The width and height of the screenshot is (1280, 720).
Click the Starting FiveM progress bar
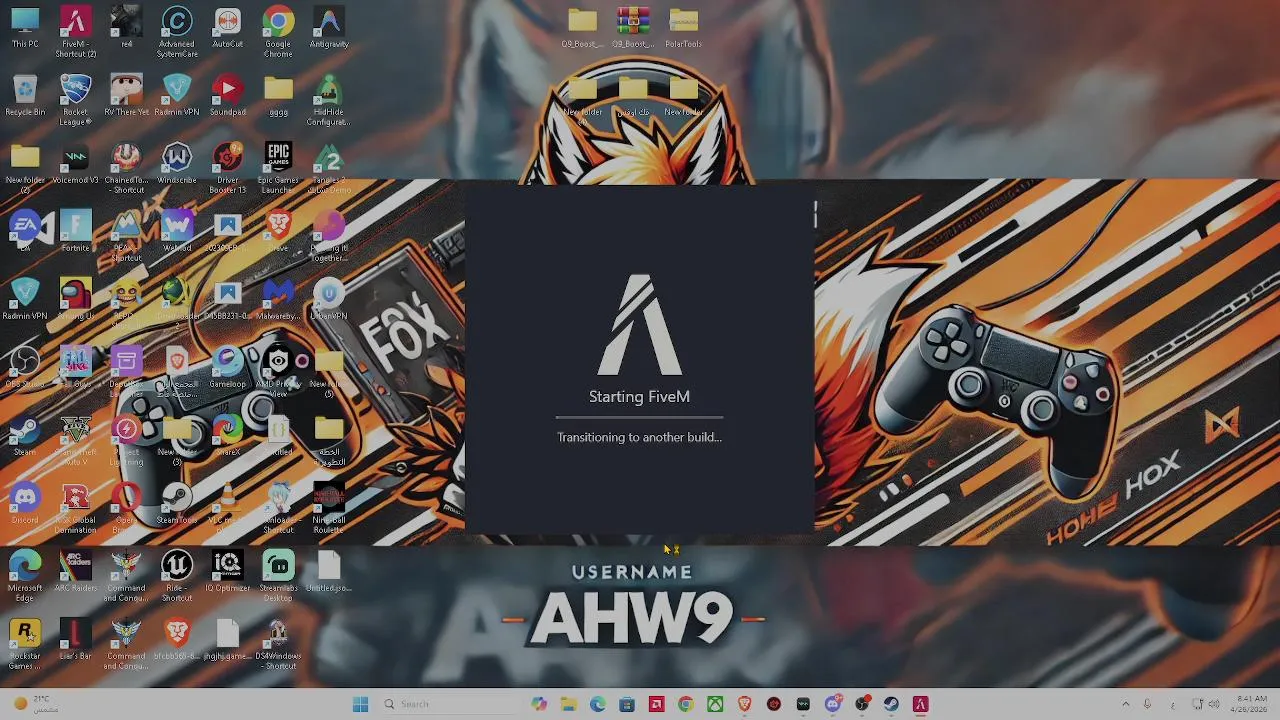pyautogui.click(x=639, y=417)
